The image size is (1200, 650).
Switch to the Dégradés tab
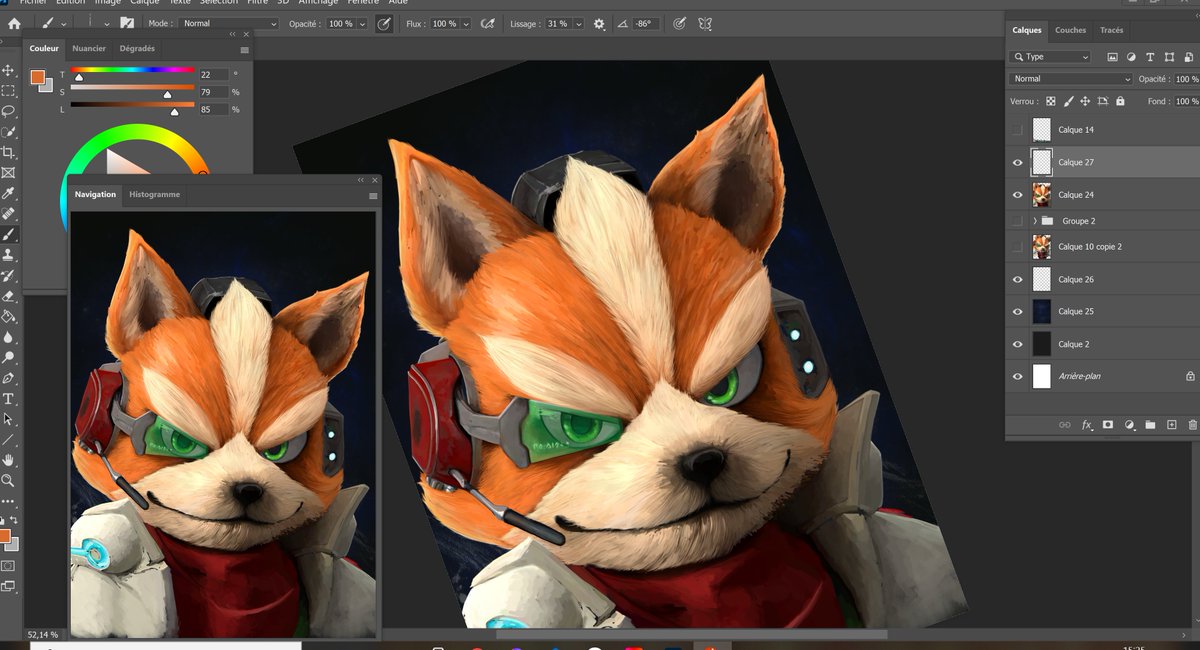pos(137,48)
